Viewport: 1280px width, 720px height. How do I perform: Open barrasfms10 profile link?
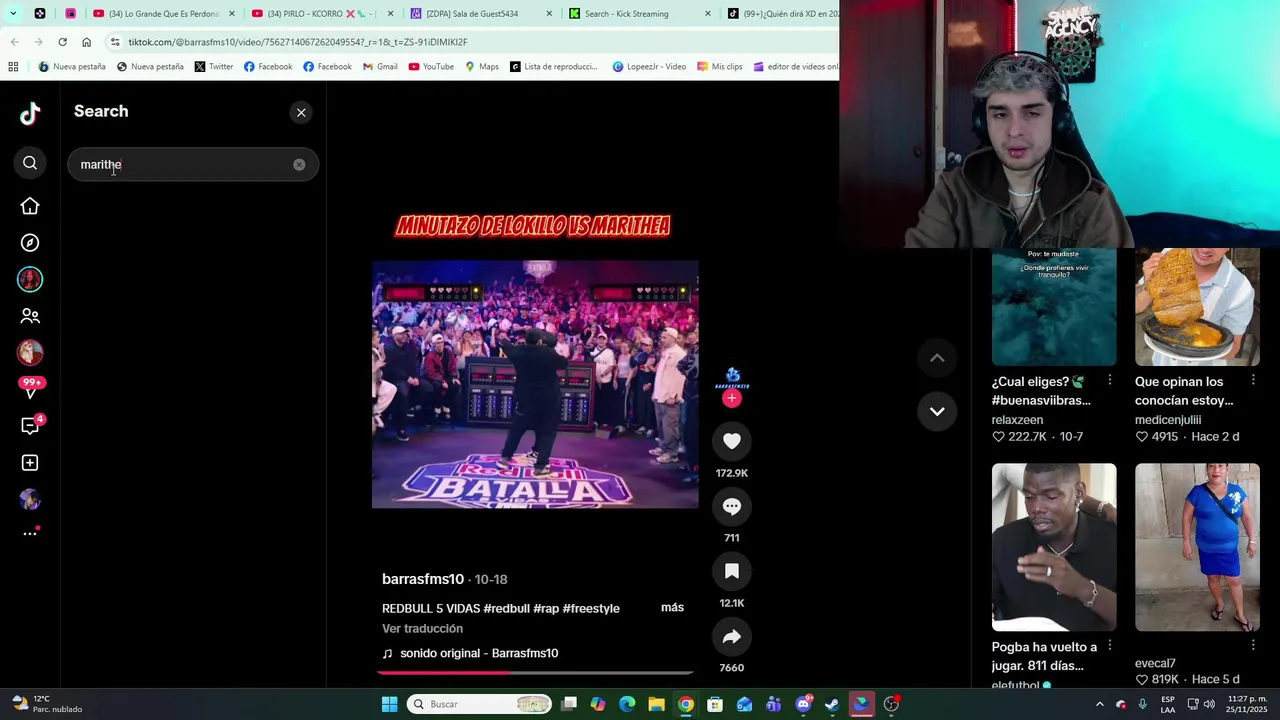click(x=423, y=579)
